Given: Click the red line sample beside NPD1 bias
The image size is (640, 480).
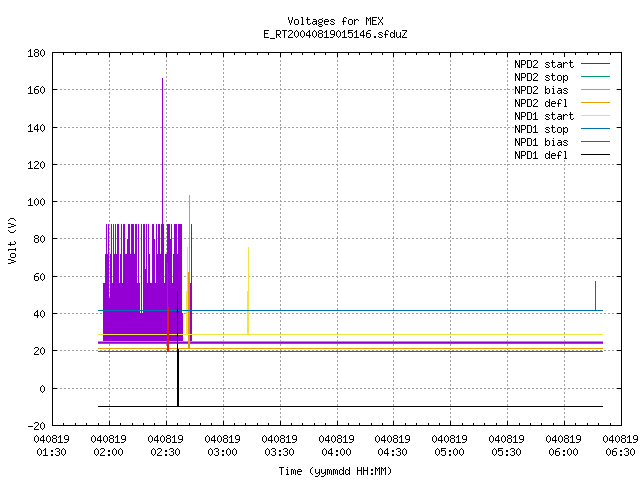Looking at the screenshot, I should coord(596,142).
